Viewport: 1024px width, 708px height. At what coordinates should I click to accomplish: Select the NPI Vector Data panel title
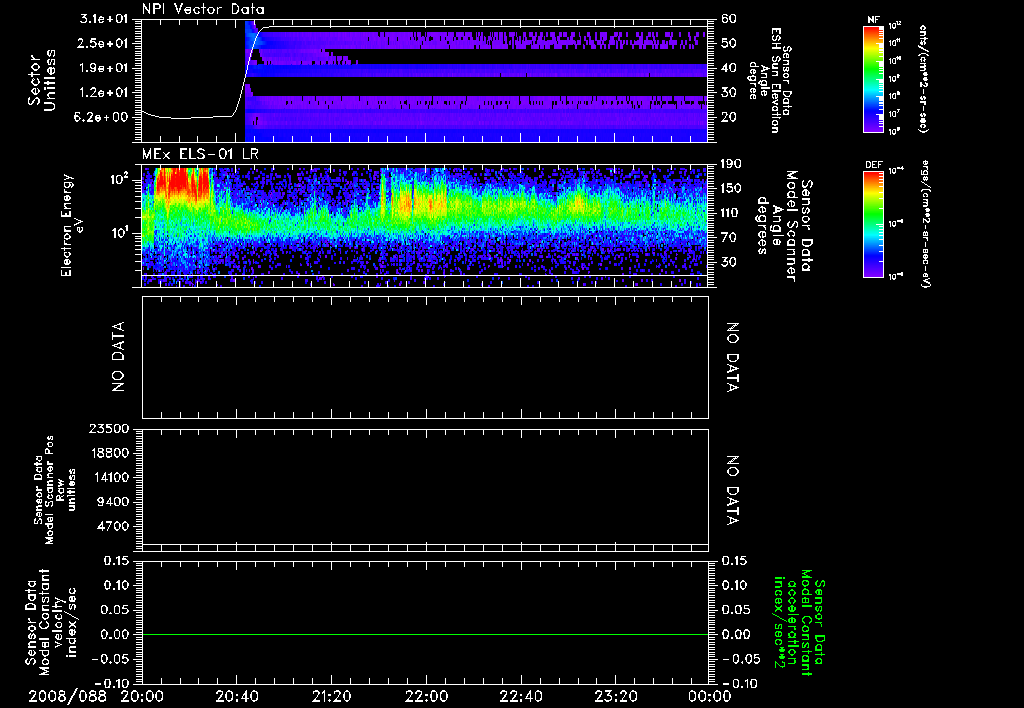coord(204,9)
